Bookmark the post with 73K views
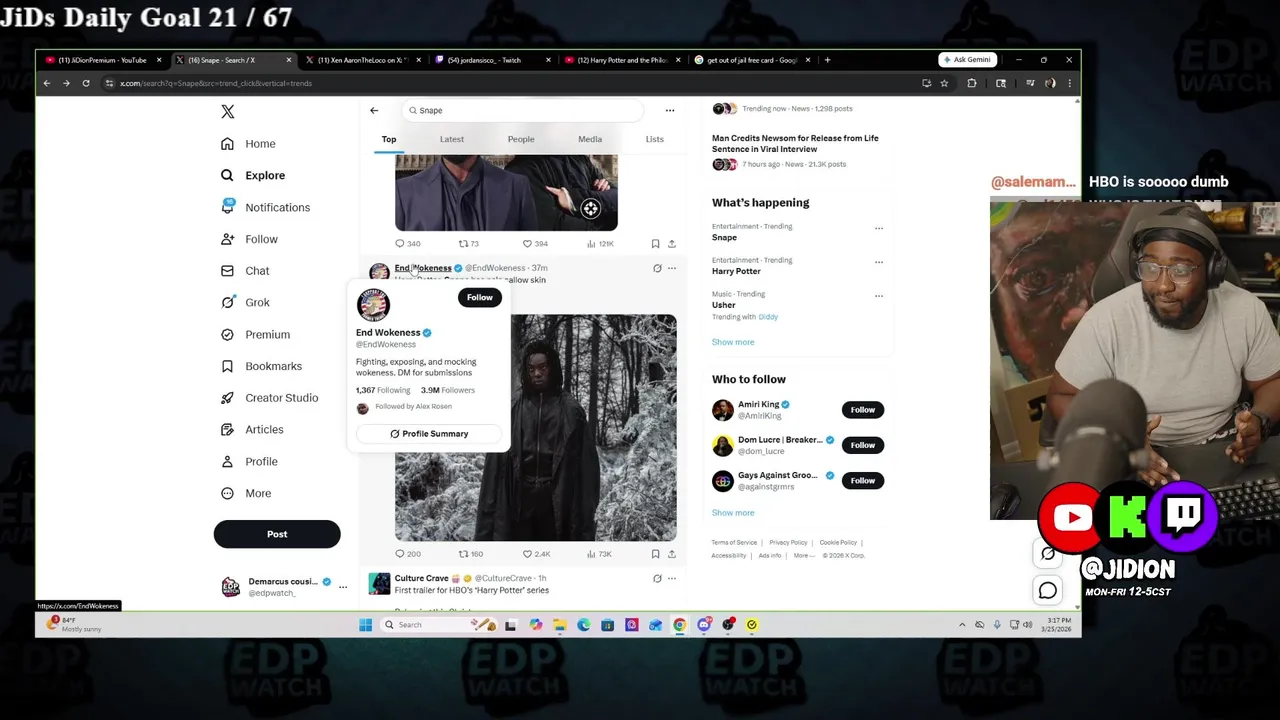 [655, 553]
